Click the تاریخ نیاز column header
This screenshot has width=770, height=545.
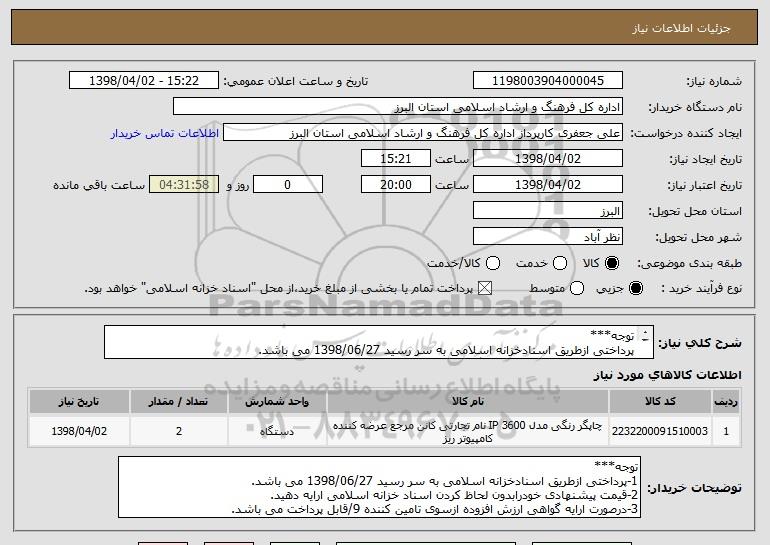(79, 402)
